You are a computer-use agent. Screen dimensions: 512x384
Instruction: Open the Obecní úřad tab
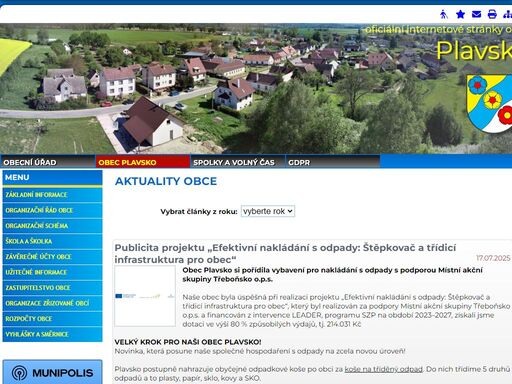click(x=48, y=162)
